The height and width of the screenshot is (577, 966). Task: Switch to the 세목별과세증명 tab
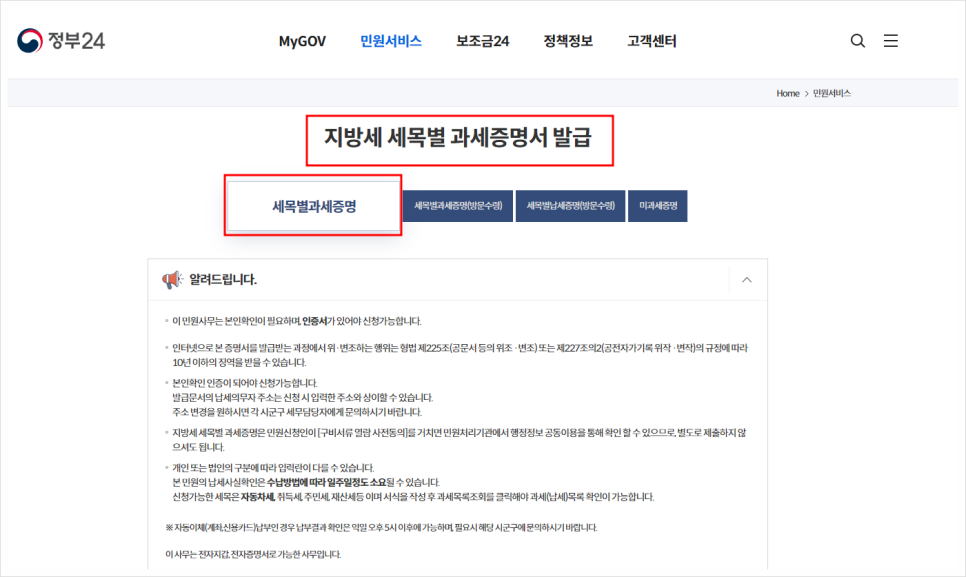pyautogui.click(x=313, y=206)
